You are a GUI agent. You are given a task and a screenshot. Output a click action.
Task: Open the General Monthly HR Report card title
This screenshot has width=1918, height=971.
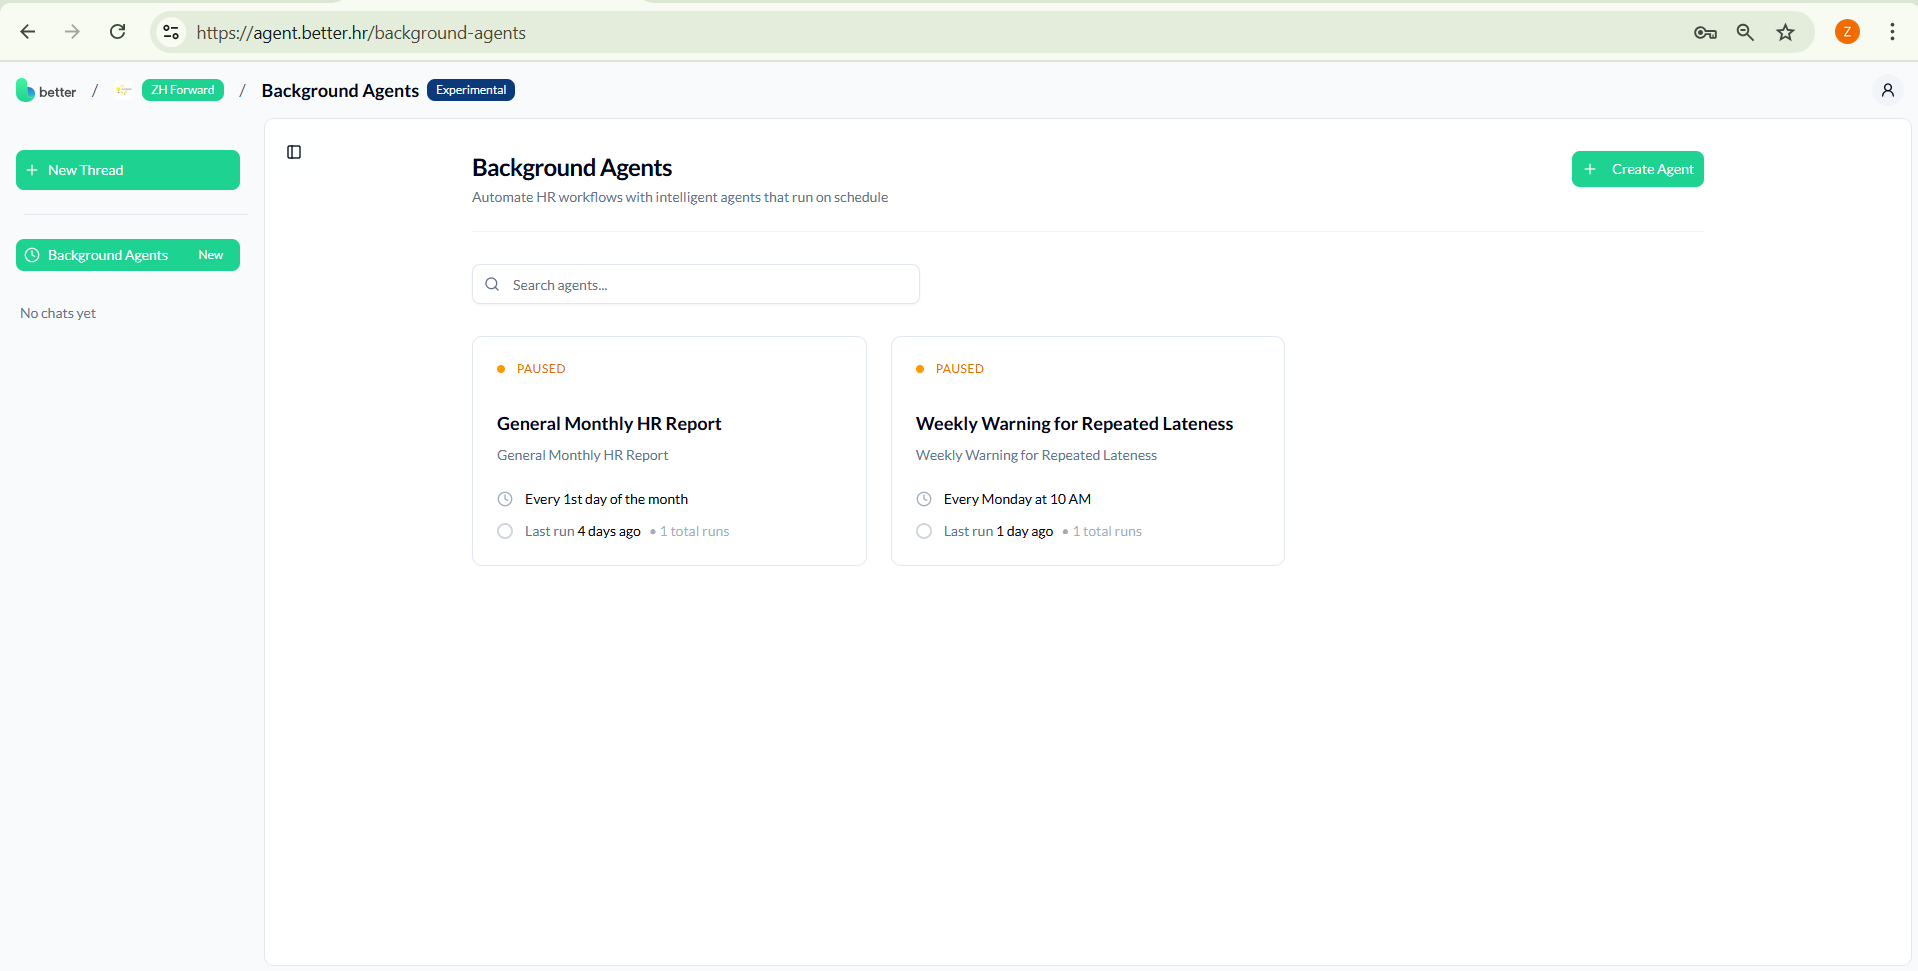click(609, 424)
